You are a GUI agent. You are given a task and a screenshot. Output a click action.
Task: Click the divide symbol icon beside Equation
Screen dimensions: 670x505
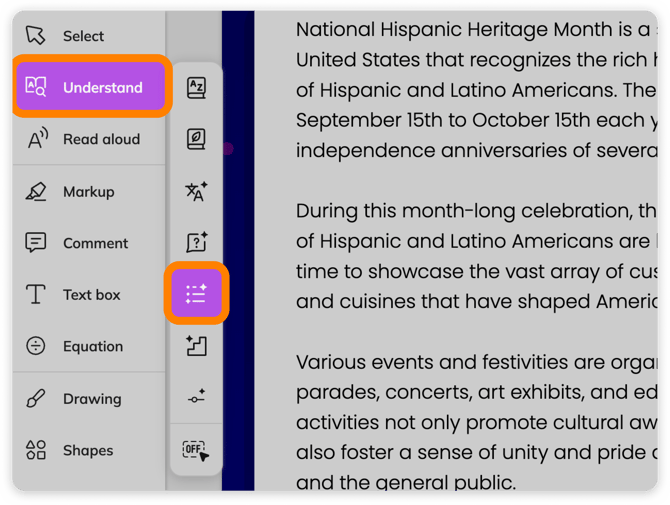35,346
